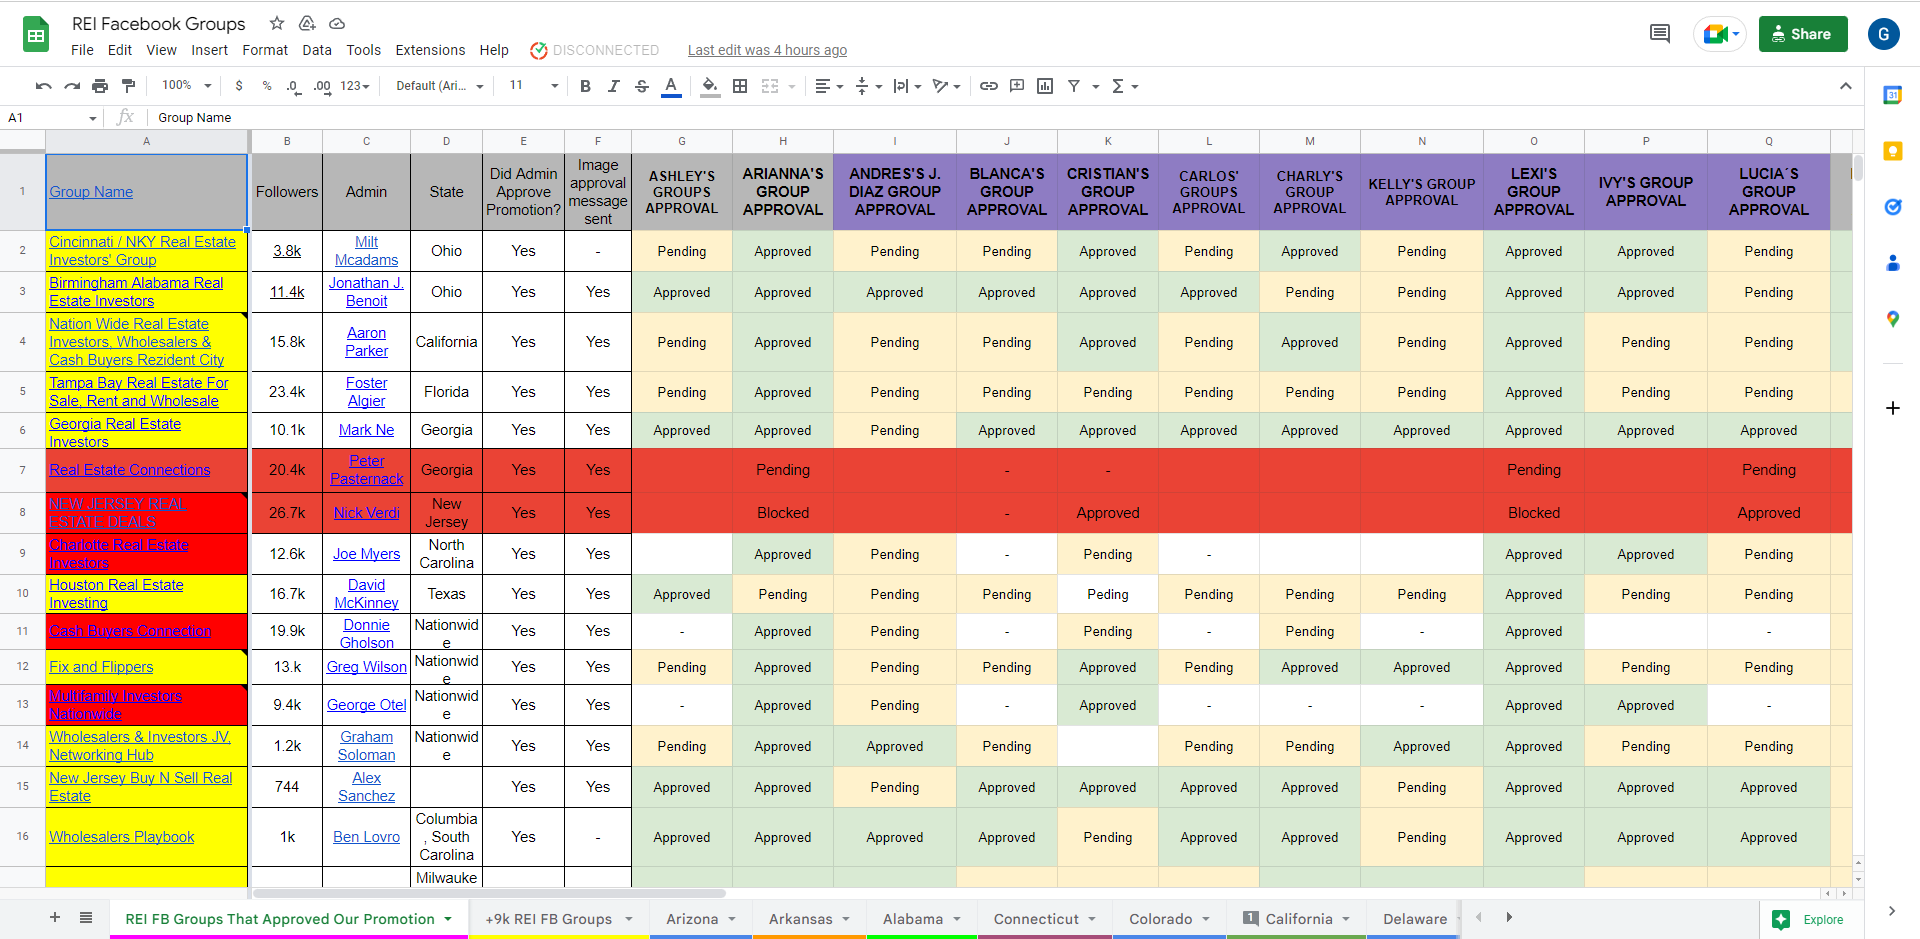This screenshot has height=939, width=1920.
Task: Open the Data menu
Action: [x=317, y=50]
